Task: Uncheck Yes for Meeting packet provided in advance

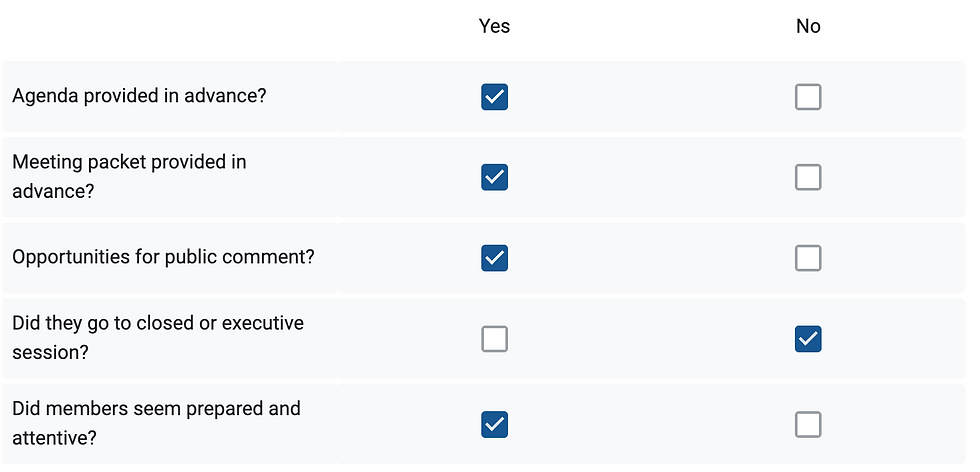Action: tap(494, 177)
